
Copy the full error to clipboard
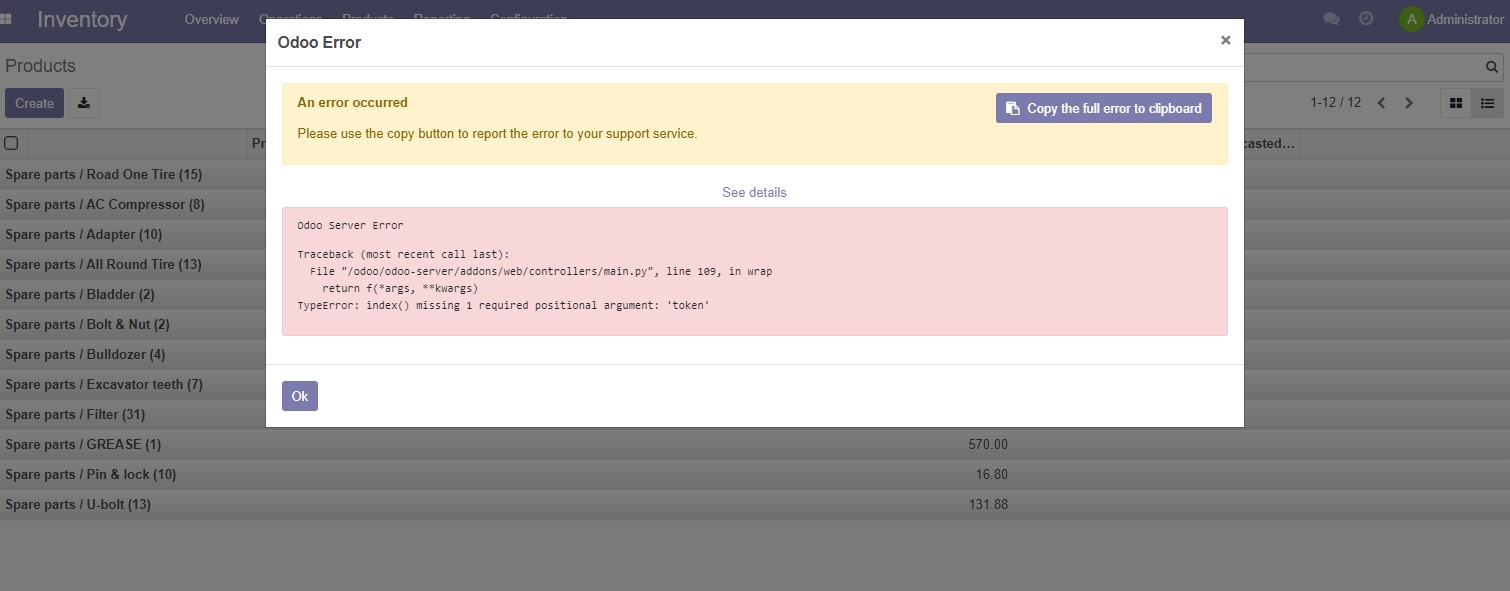(1103, 108)
